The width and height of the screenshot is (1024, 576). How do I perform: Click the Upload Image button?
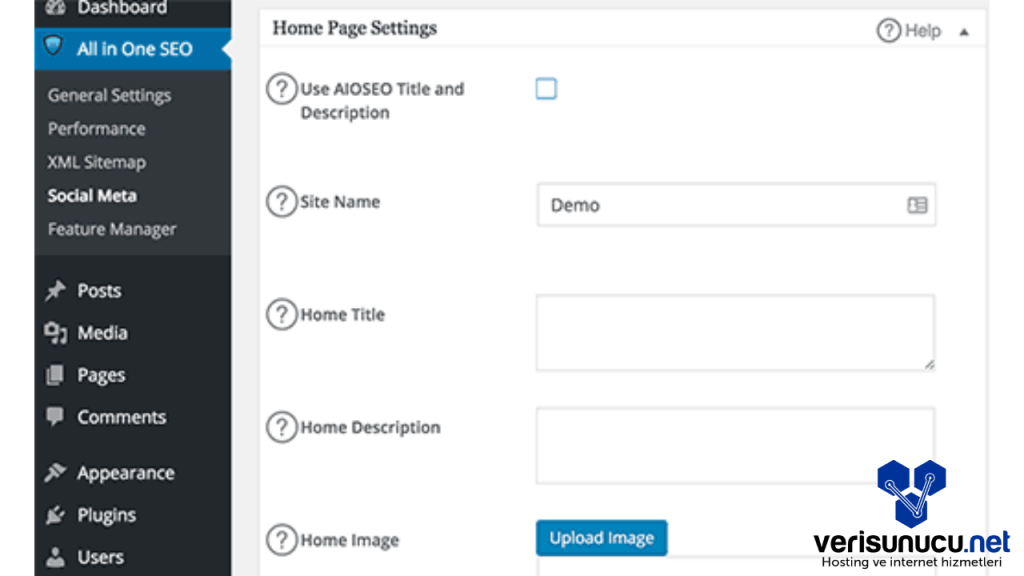click(x=601, y=537)
